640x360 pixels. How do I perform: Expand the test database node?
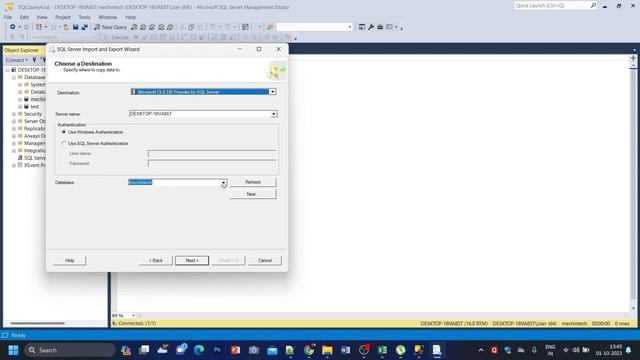(20, 107)
